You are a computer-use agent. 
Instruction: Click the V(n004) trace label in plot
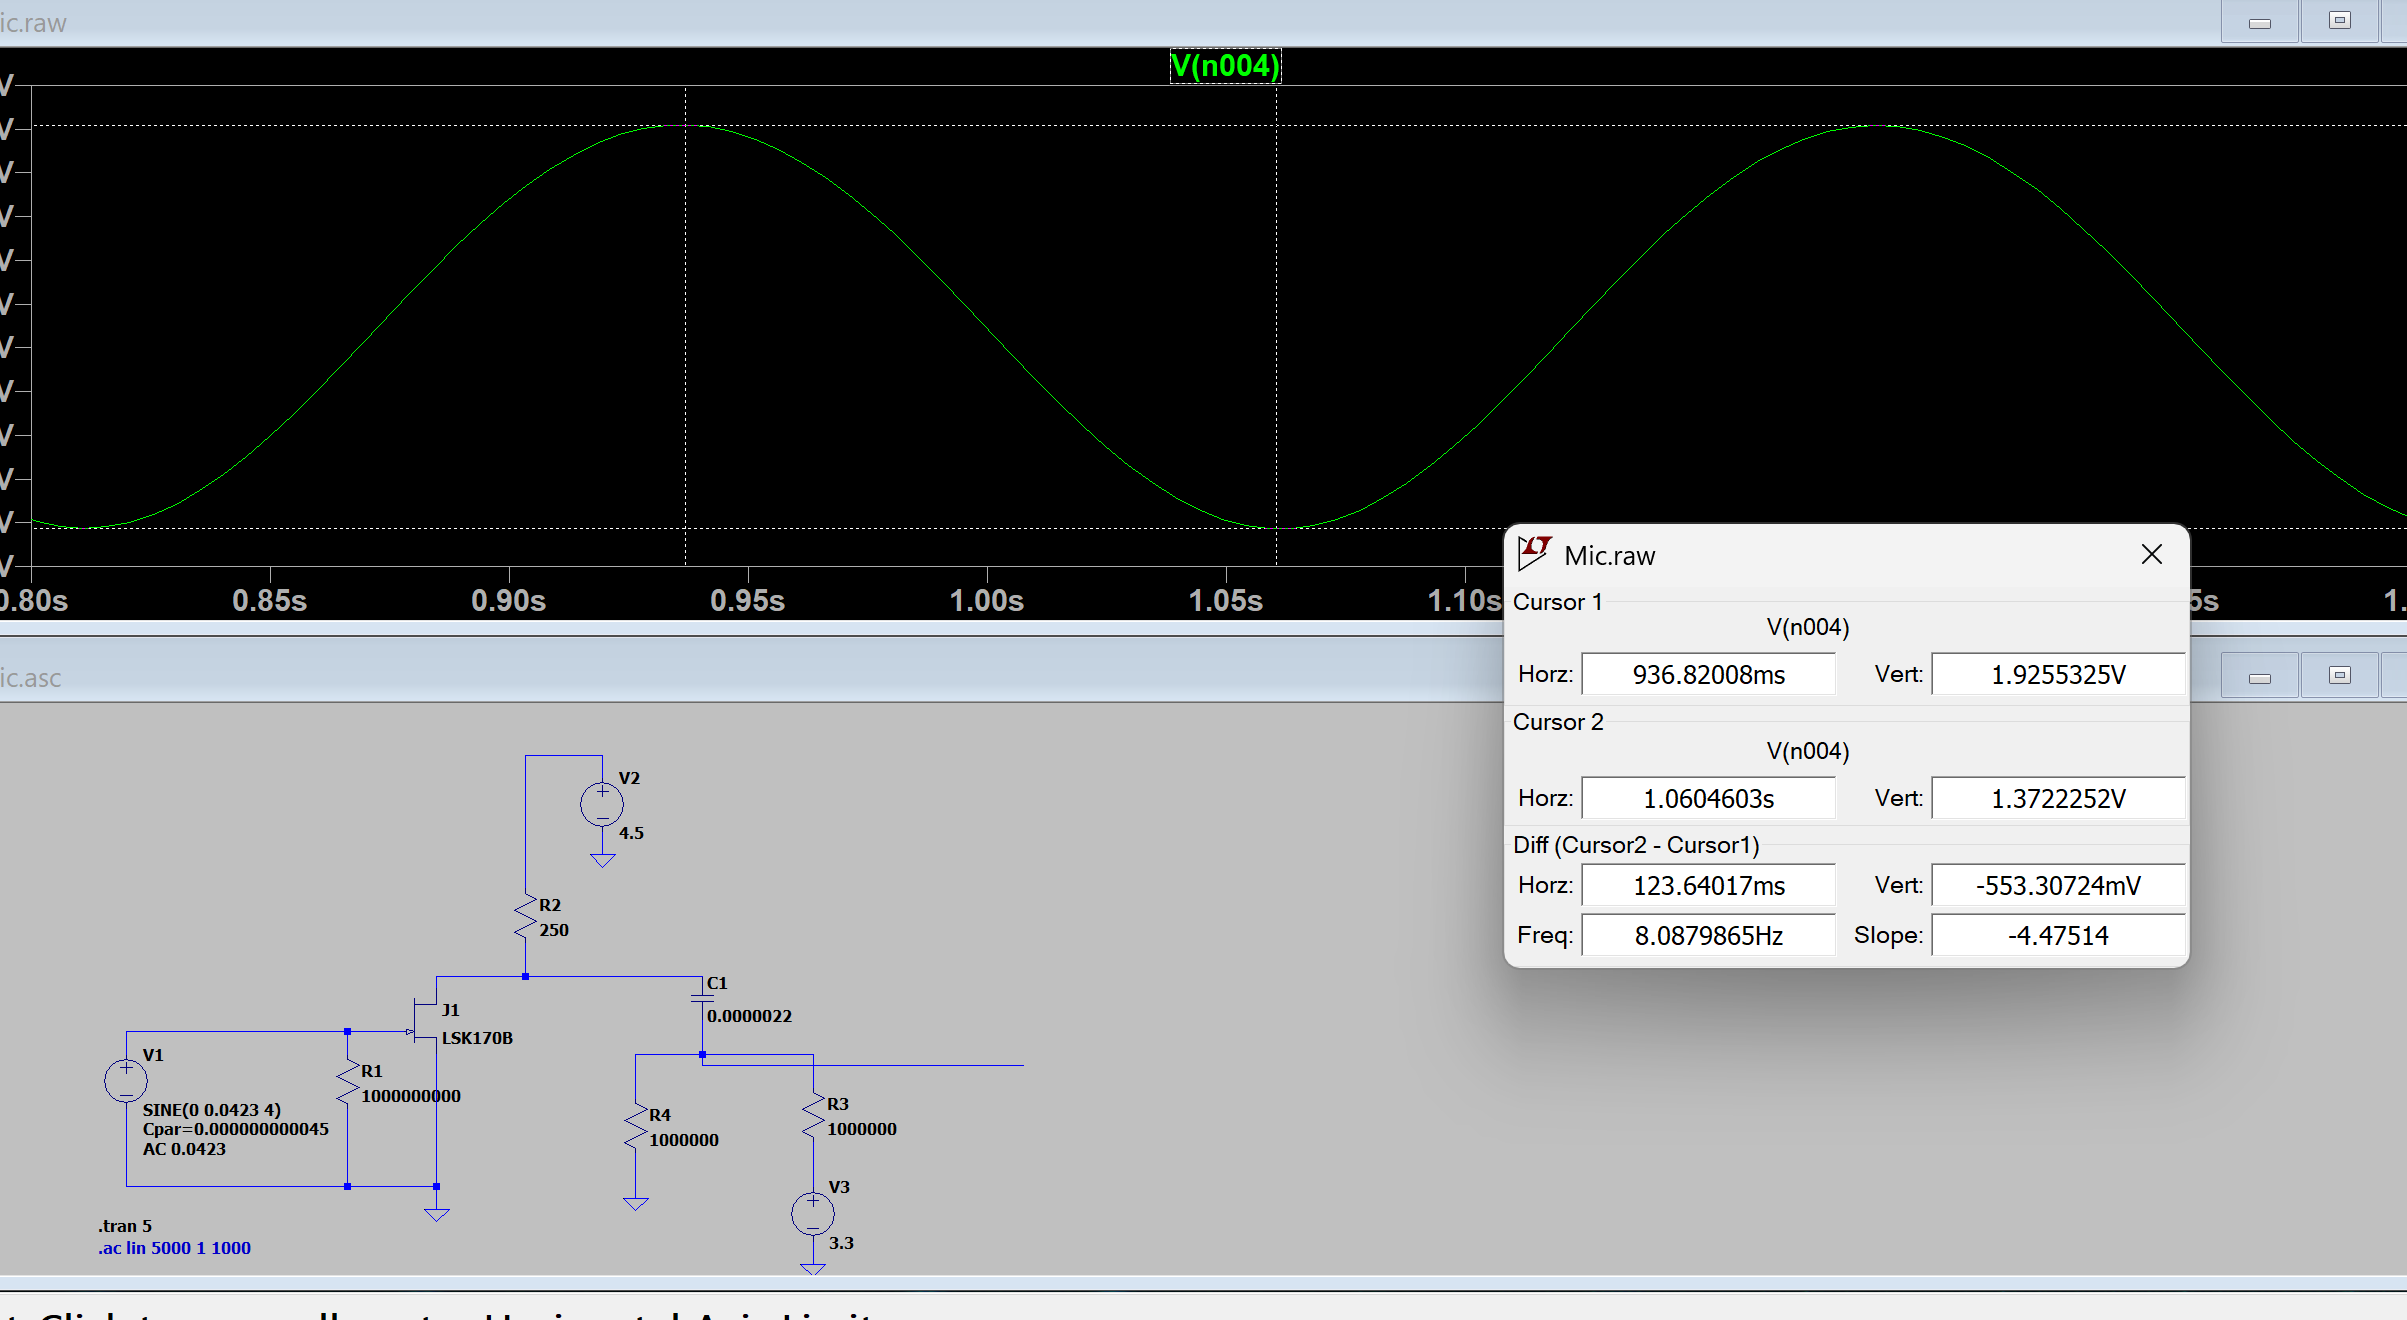tap(1225, 66)
